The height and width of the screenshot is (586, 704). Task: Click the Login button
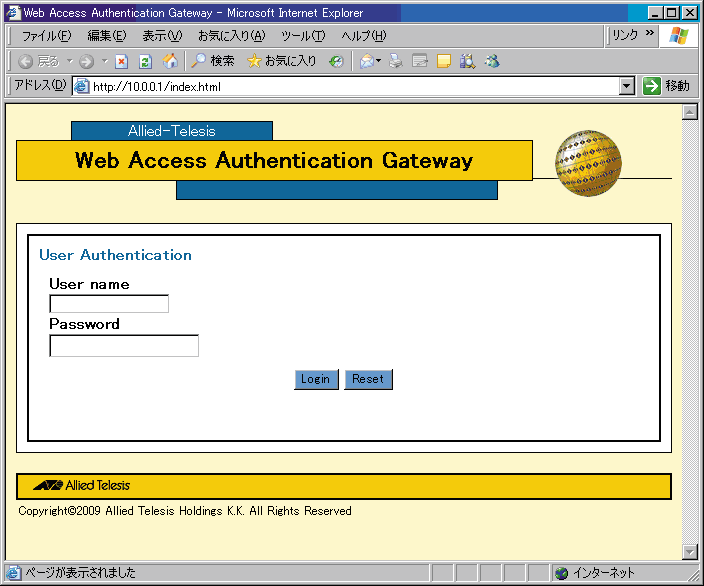click(316, 379)
